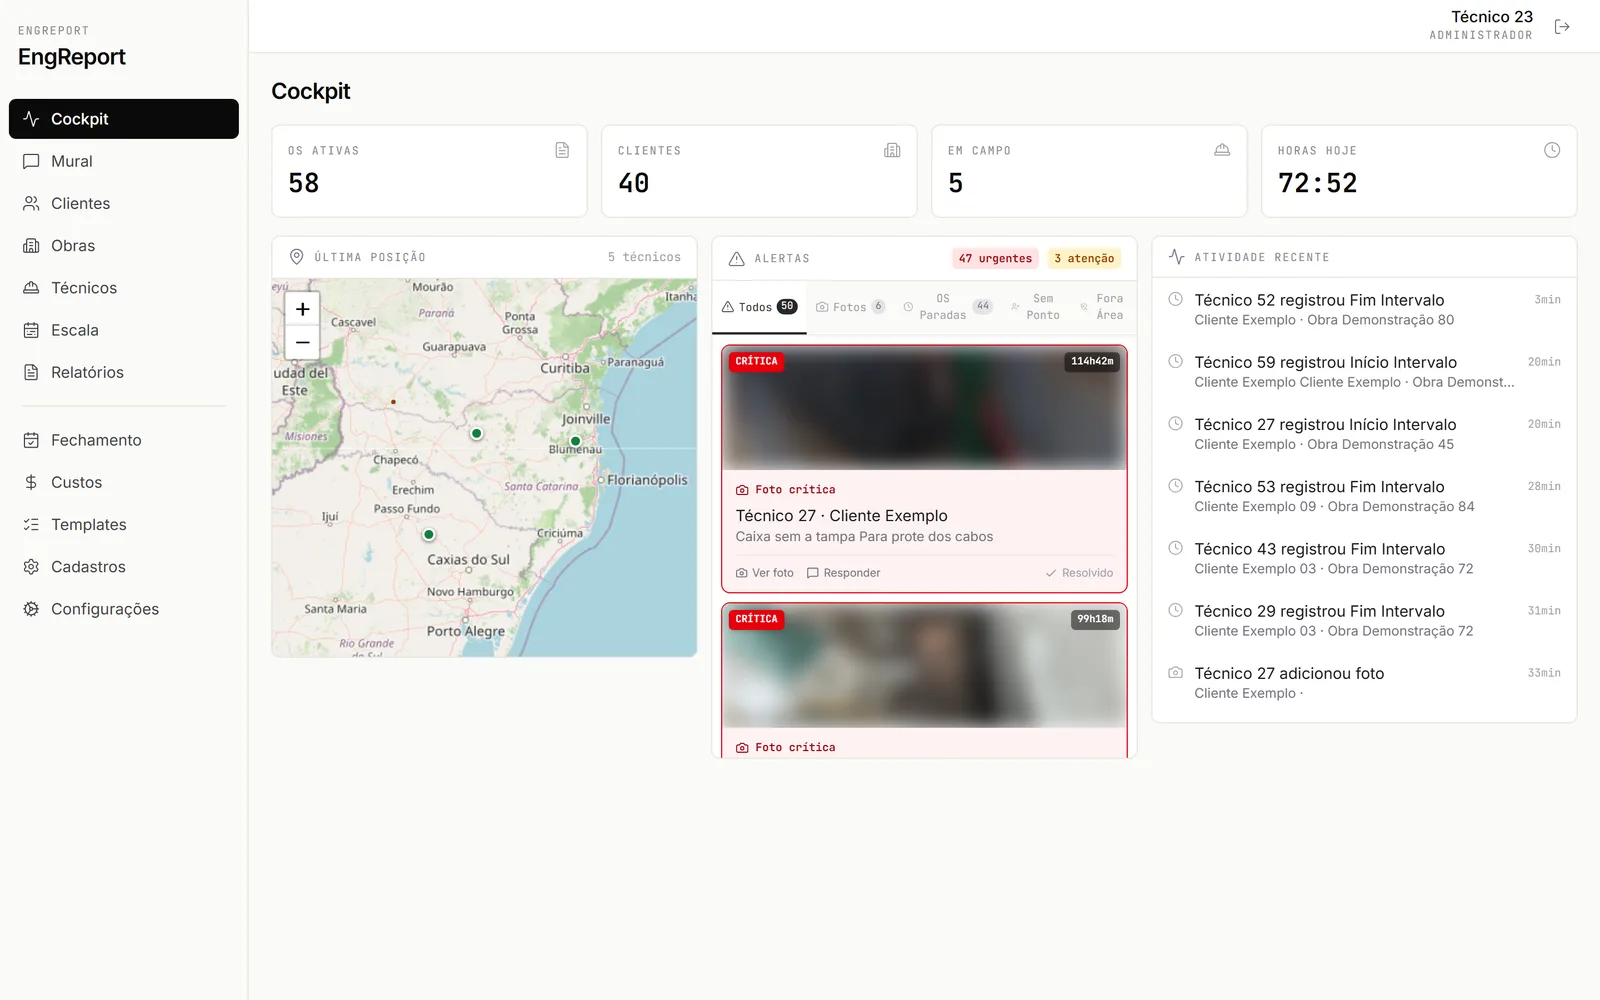Click the green technician marker near Caxias do Sul
The image size is (1600, 1000).
pyautogui.click(x=429, y=535)
